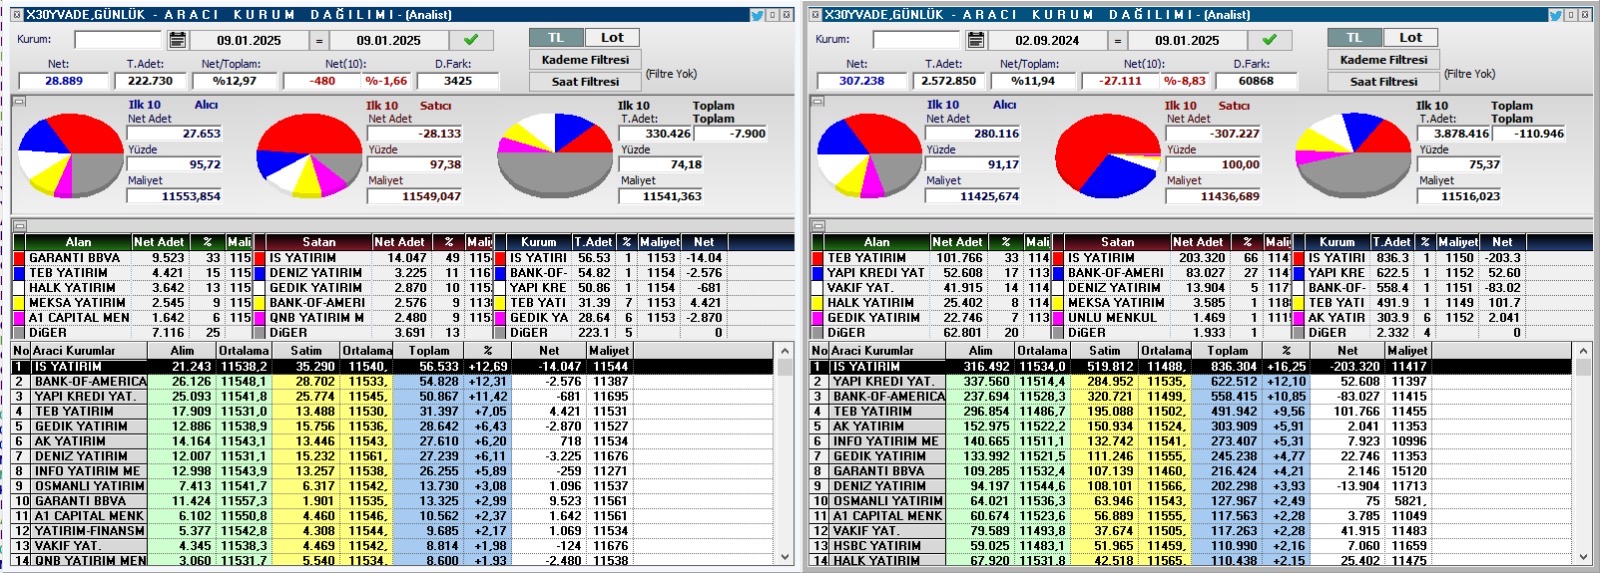This screenshot has width=1600, height=573.
Task: Sort by Alim column header in right bottom table
Action: (981, 351)
